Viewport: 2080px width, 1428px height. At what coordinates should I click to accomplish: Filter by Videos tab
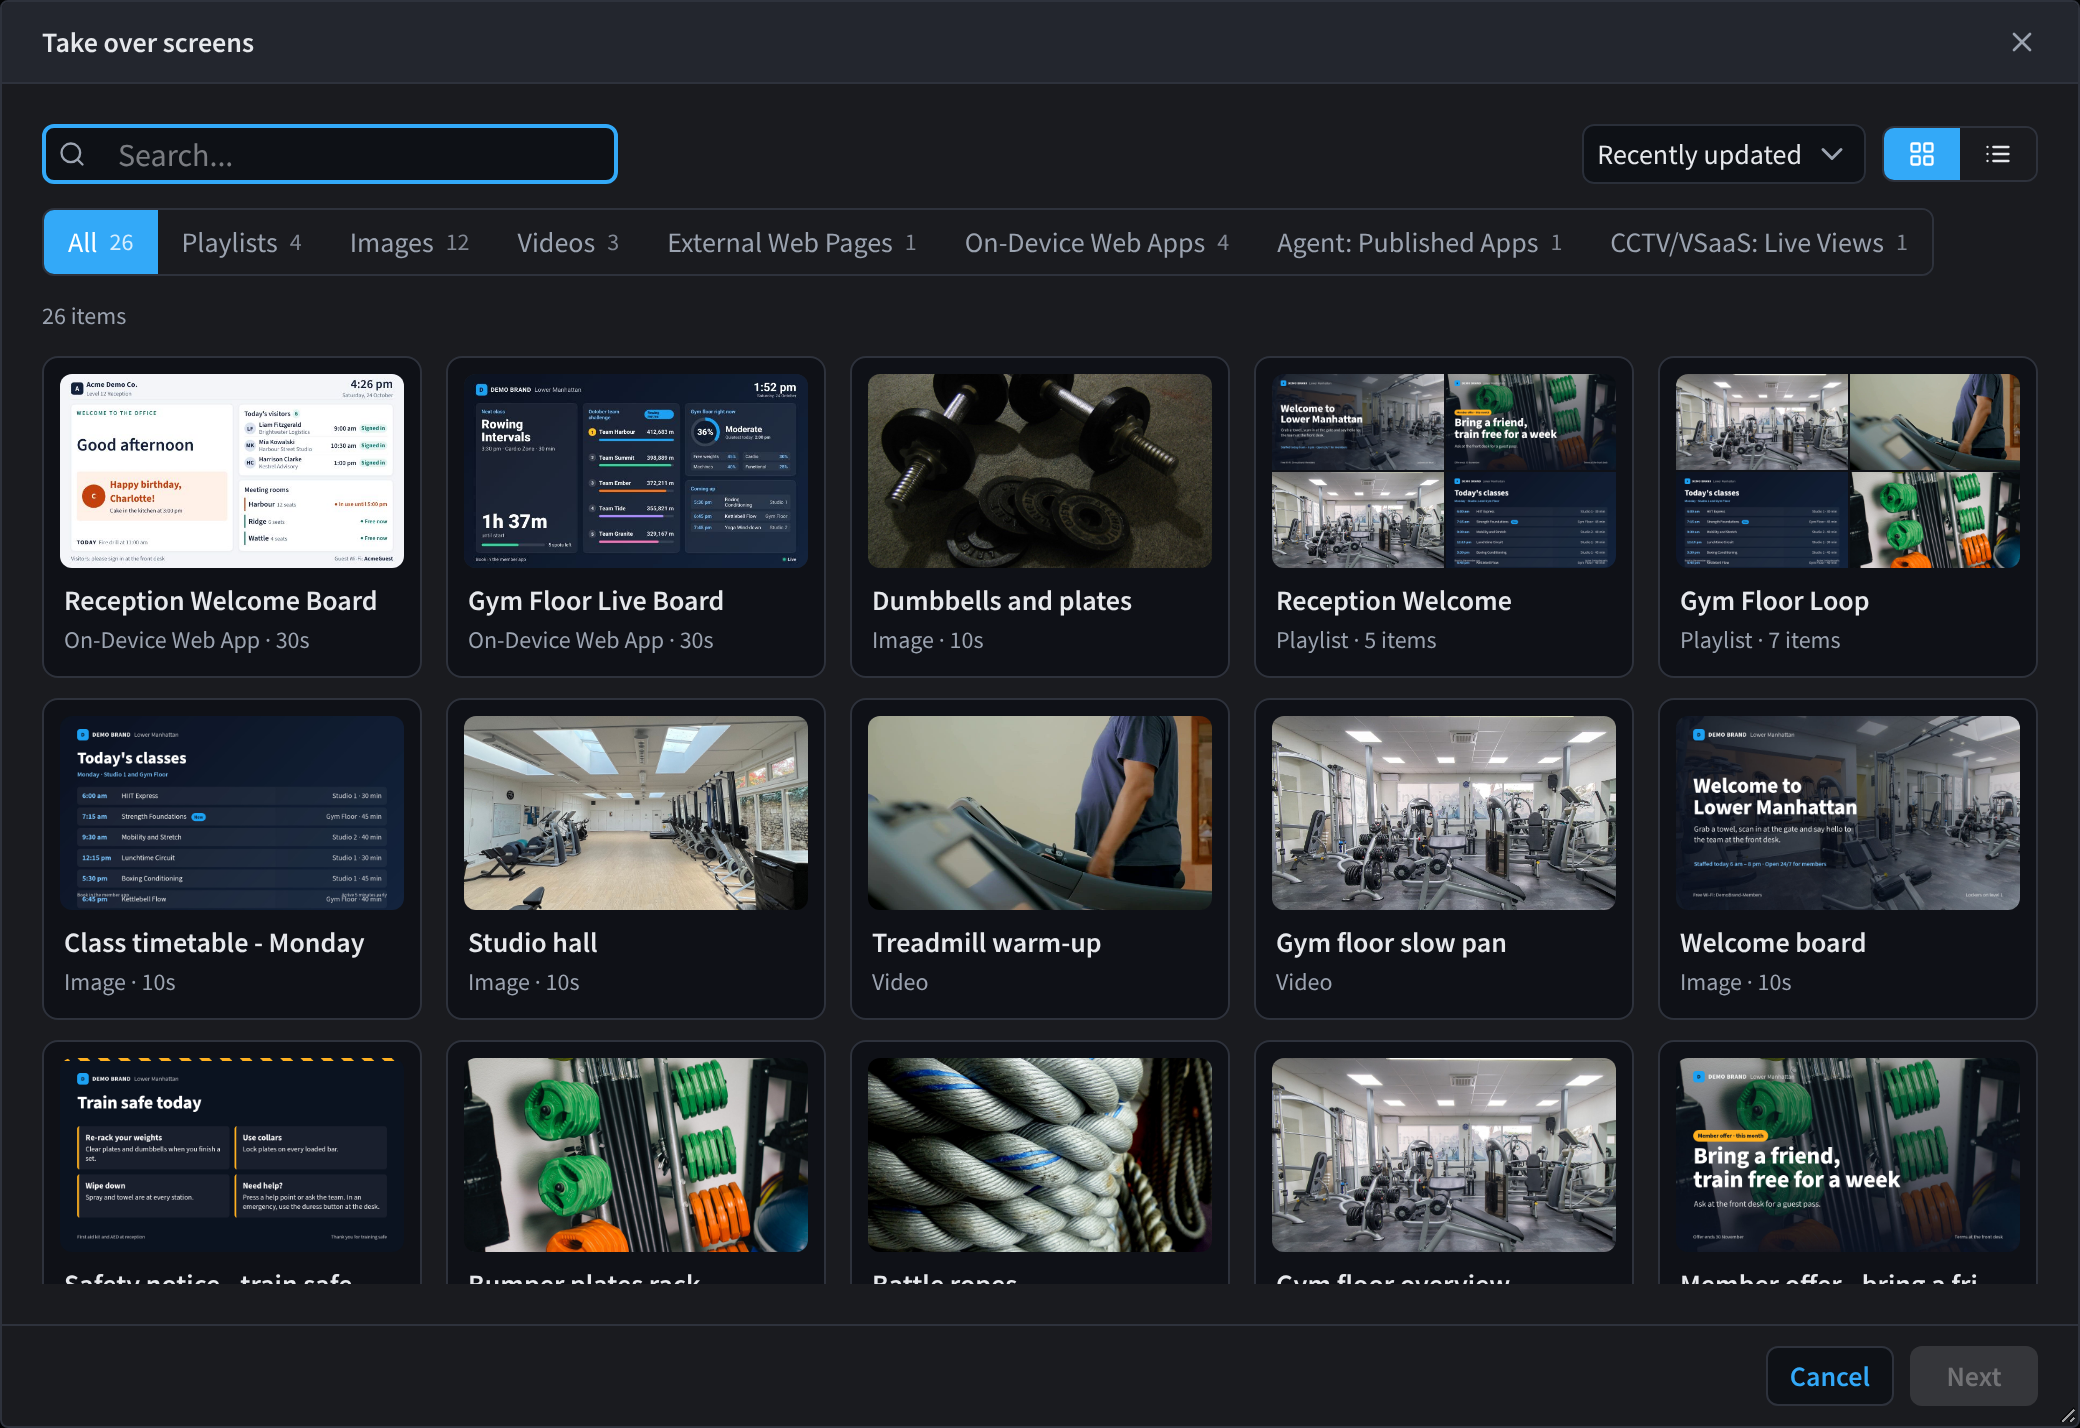568,242
